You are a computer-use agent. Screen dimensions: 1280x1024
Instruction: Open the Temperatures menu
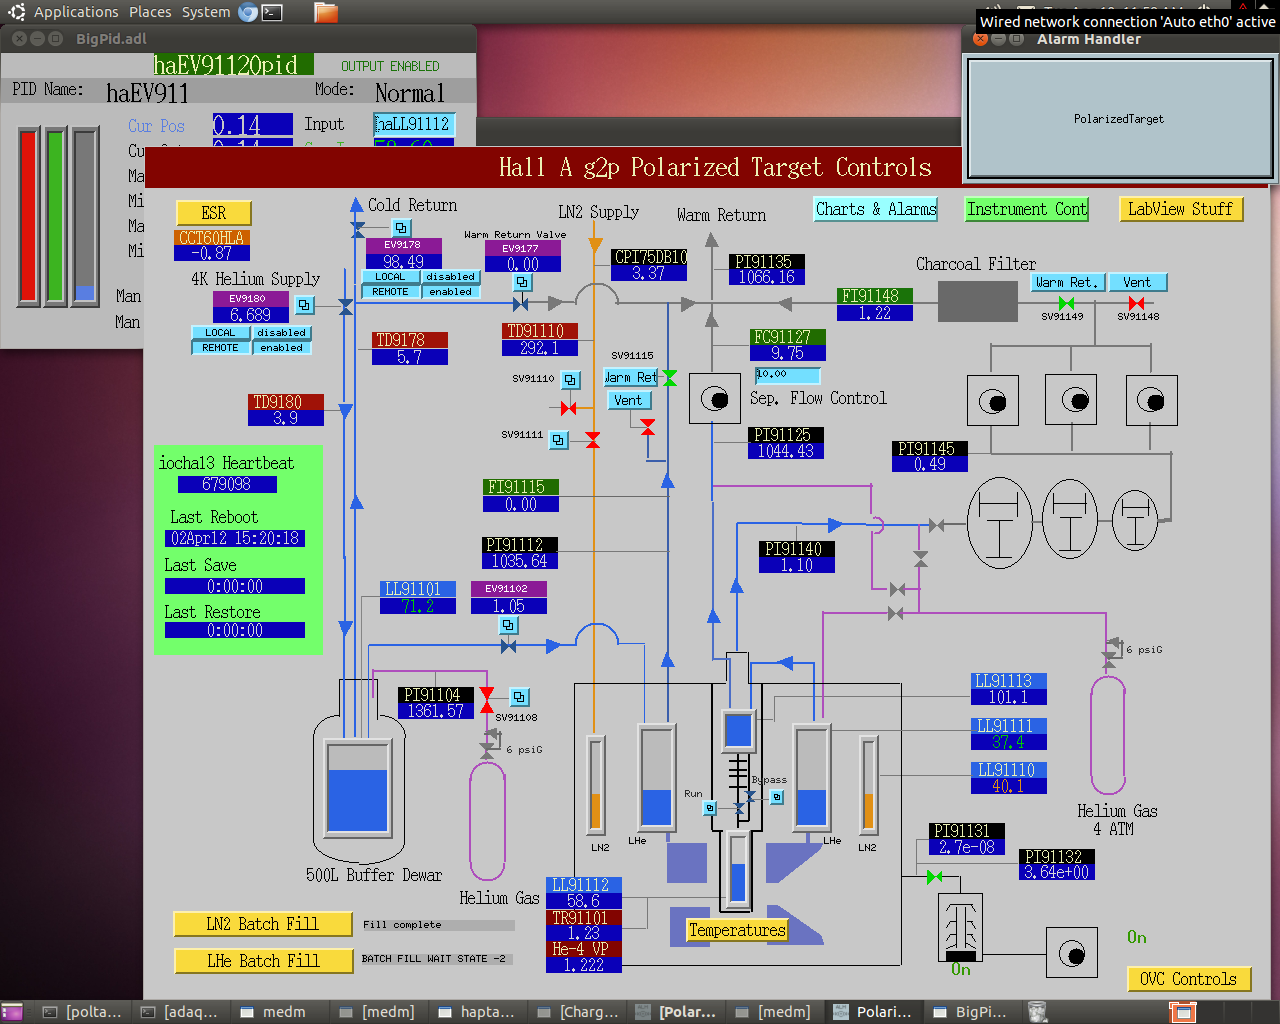click(x=737, y=930)
